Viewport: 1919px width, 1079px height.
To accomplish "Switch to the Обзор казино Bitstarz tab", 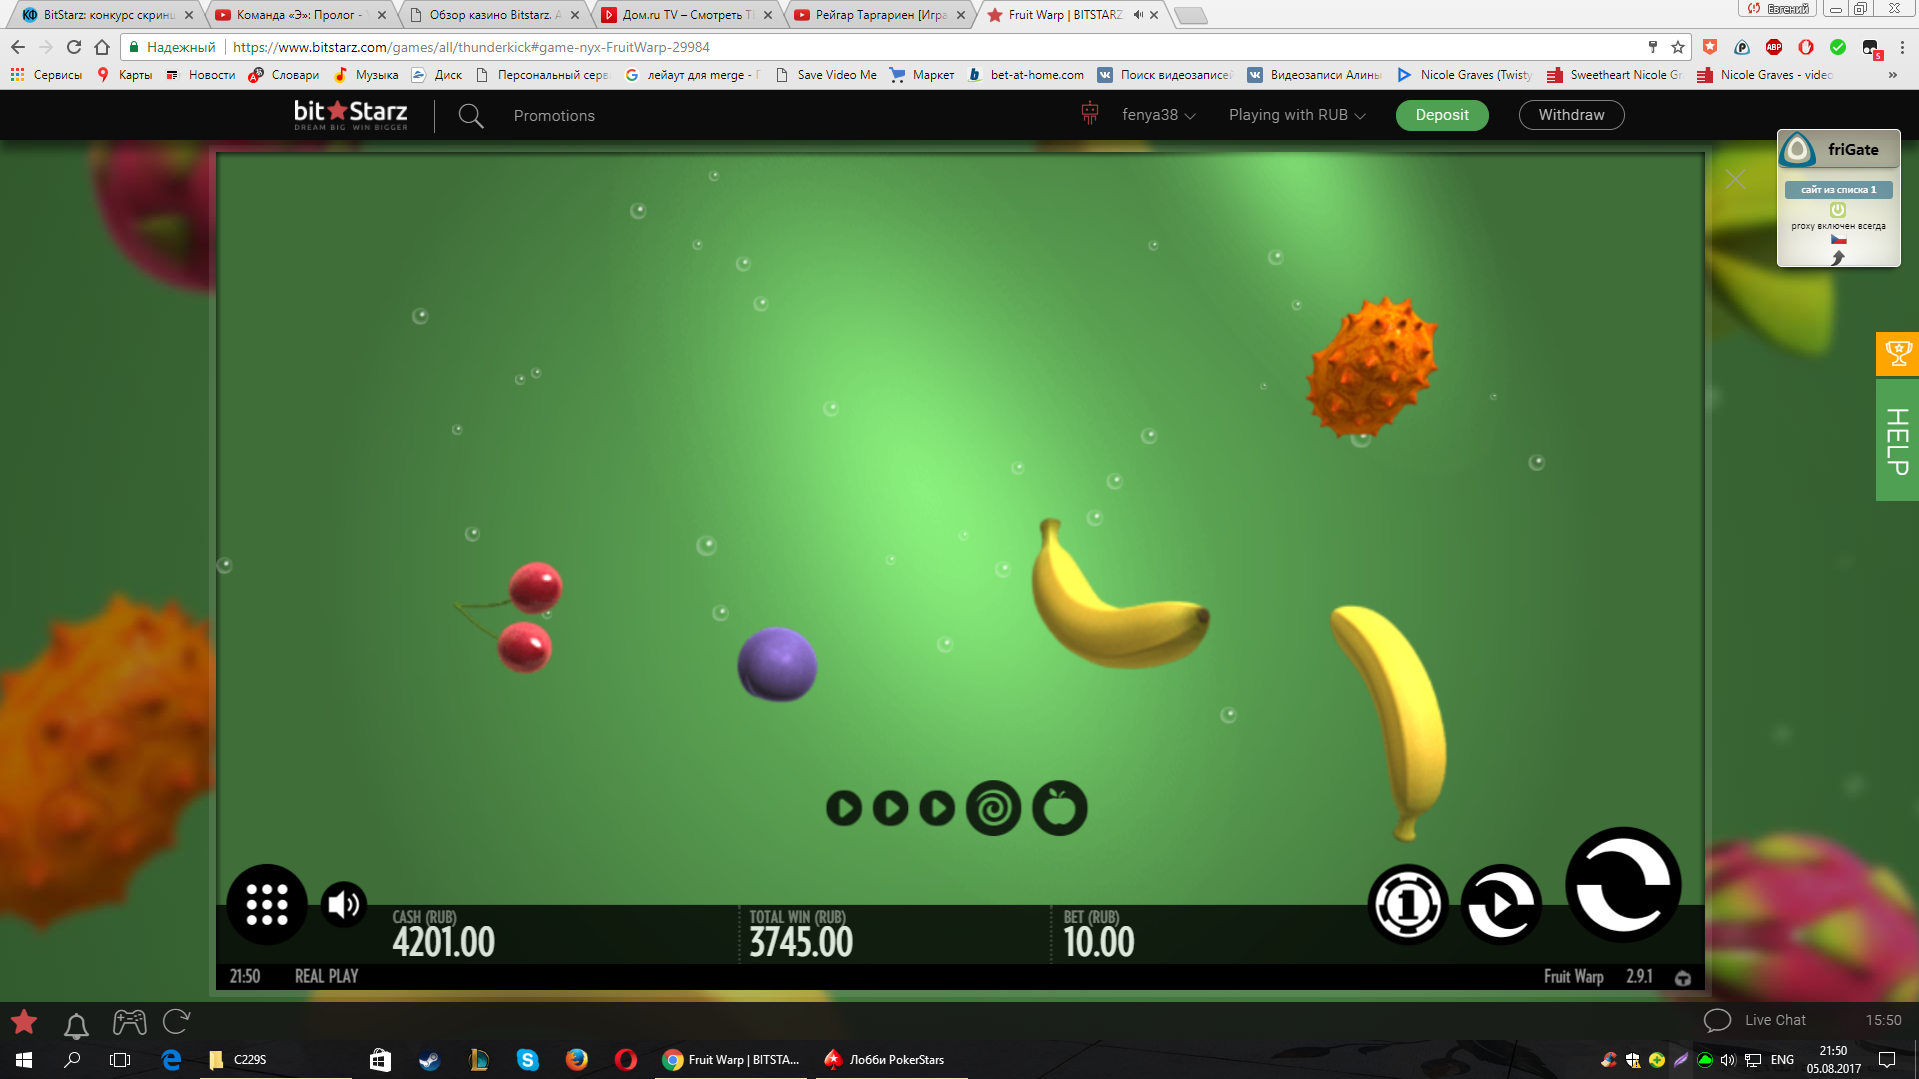I will (490, 15).
